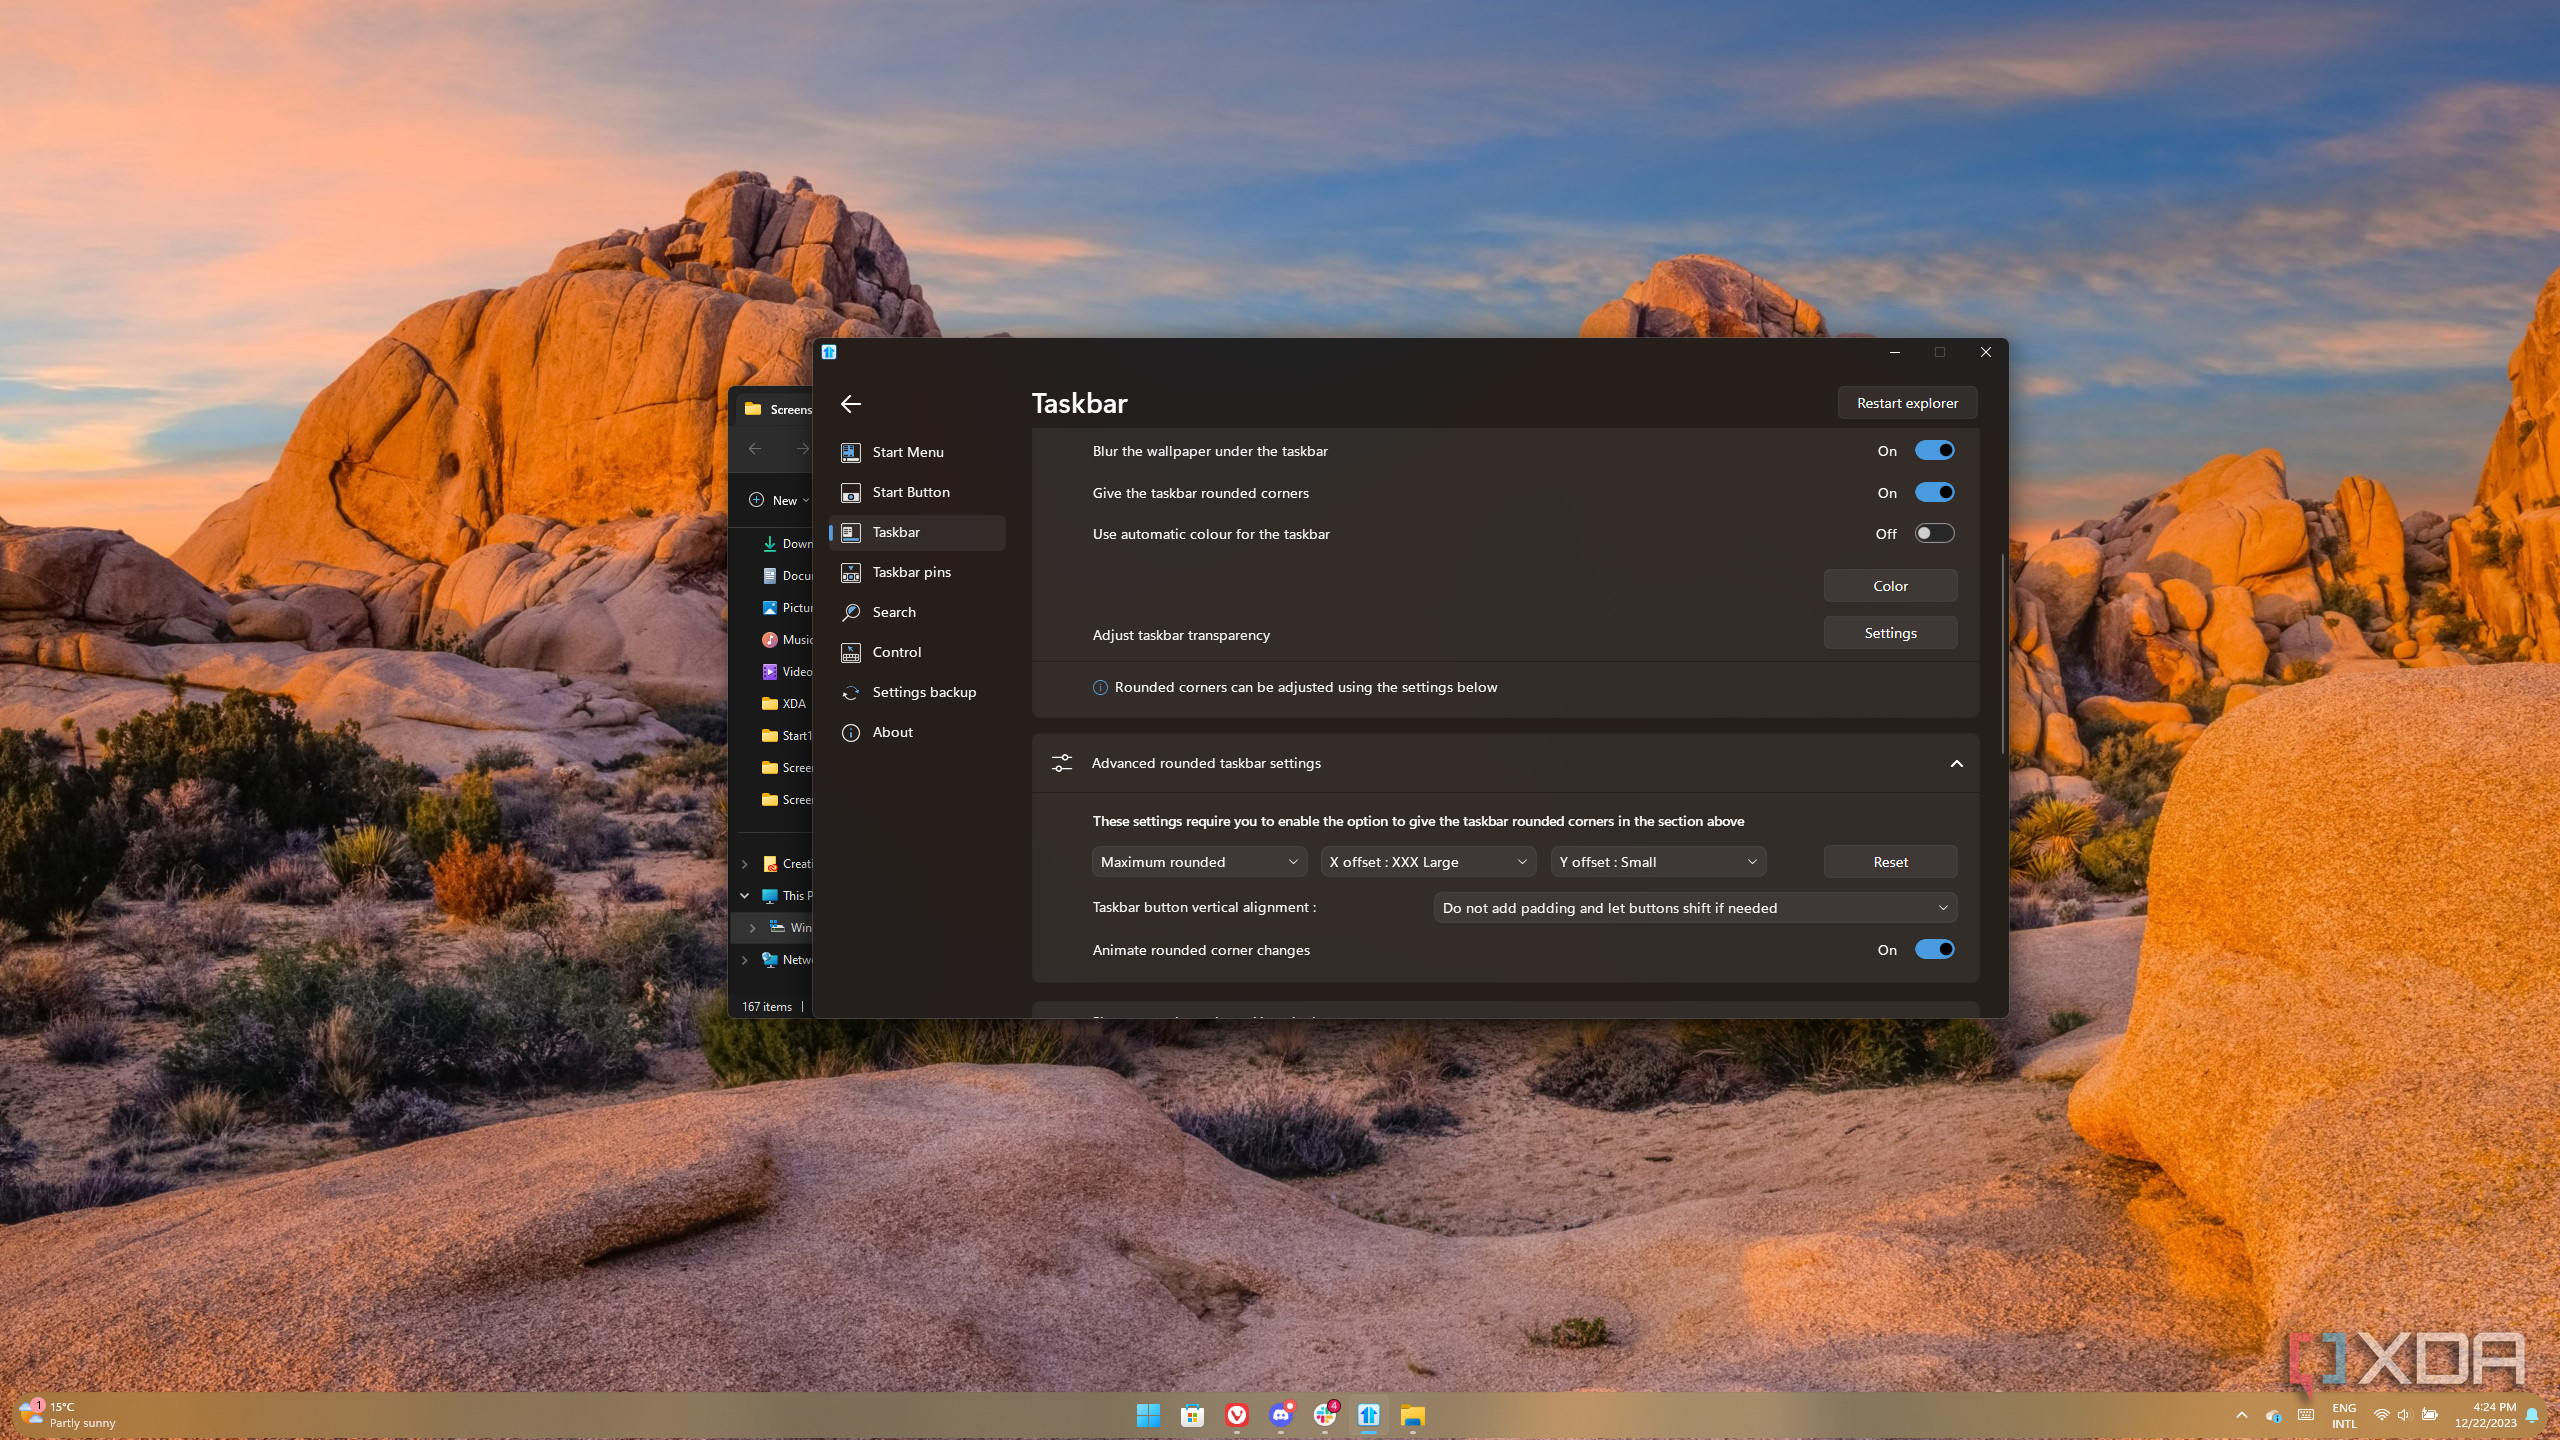Expand Network node in Explorer tree
This screenshot has width=2560, height=1440.
tap(744, 960)
